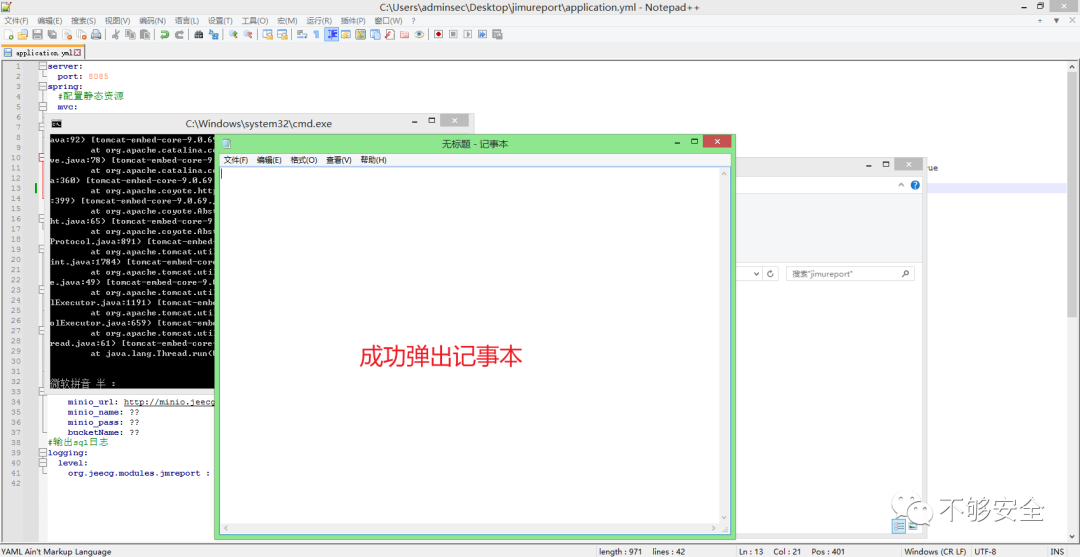Click Windows (CR LF) in status bar
Viewport: 1080px width, 557px height.
pos(934,551)
